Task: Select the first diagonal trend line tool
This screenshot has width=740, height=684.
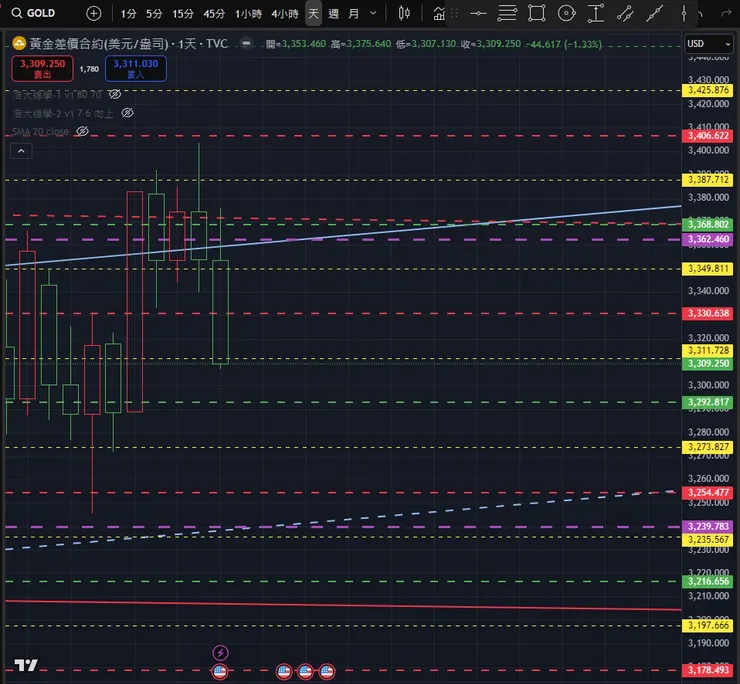Action: point(625,14)
